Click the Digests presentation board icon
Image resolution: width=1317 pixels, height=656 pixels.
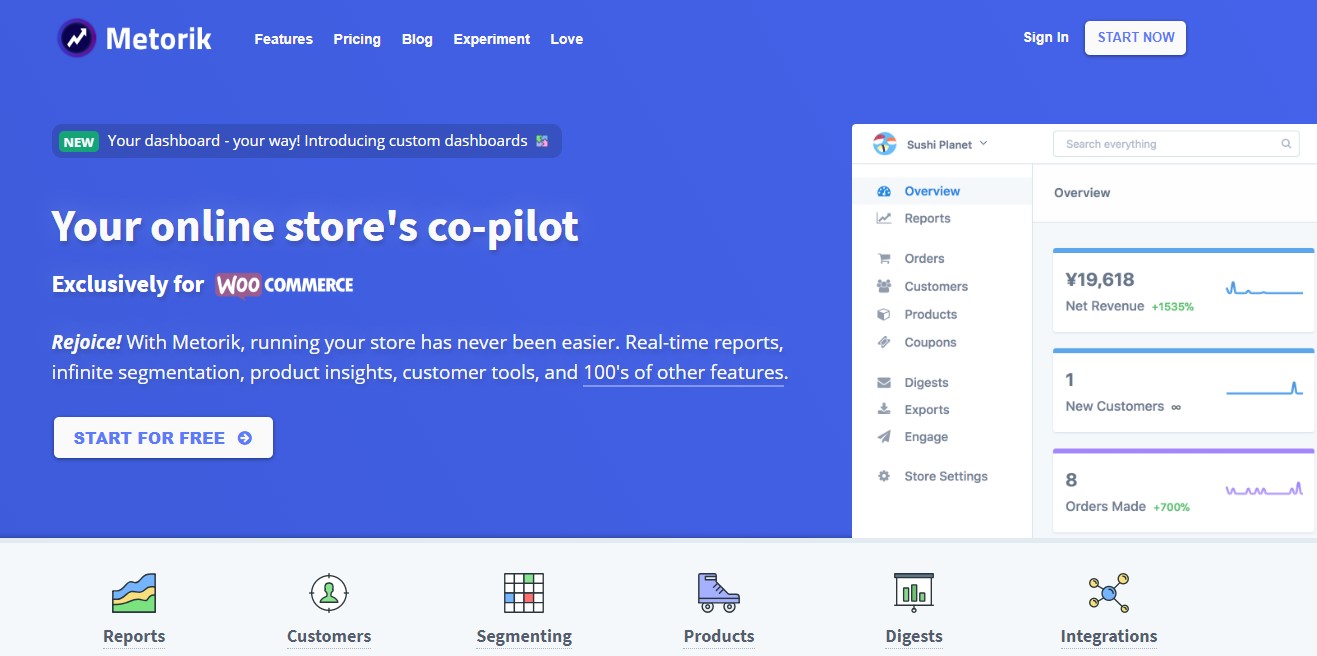[913, 593]
